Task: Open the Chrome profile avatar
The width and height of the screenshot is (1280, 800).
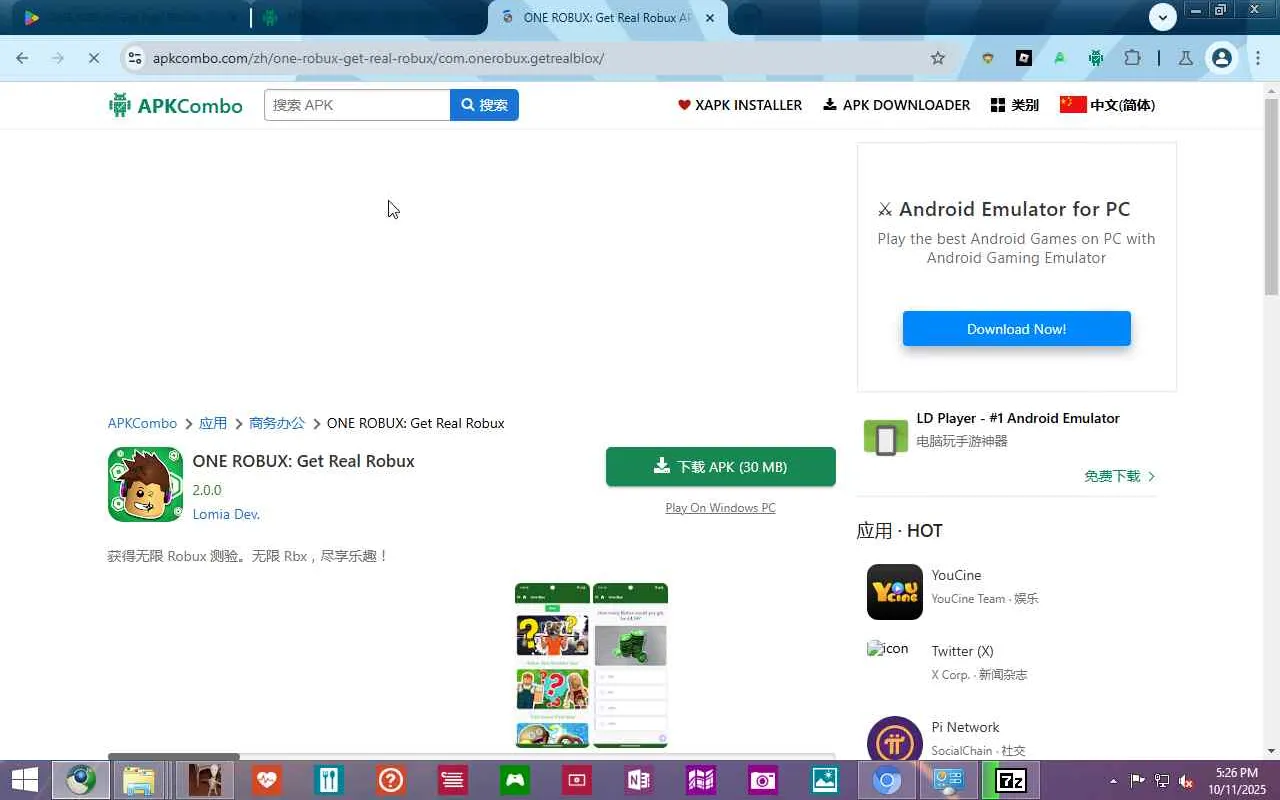Action: point(1221,58)
